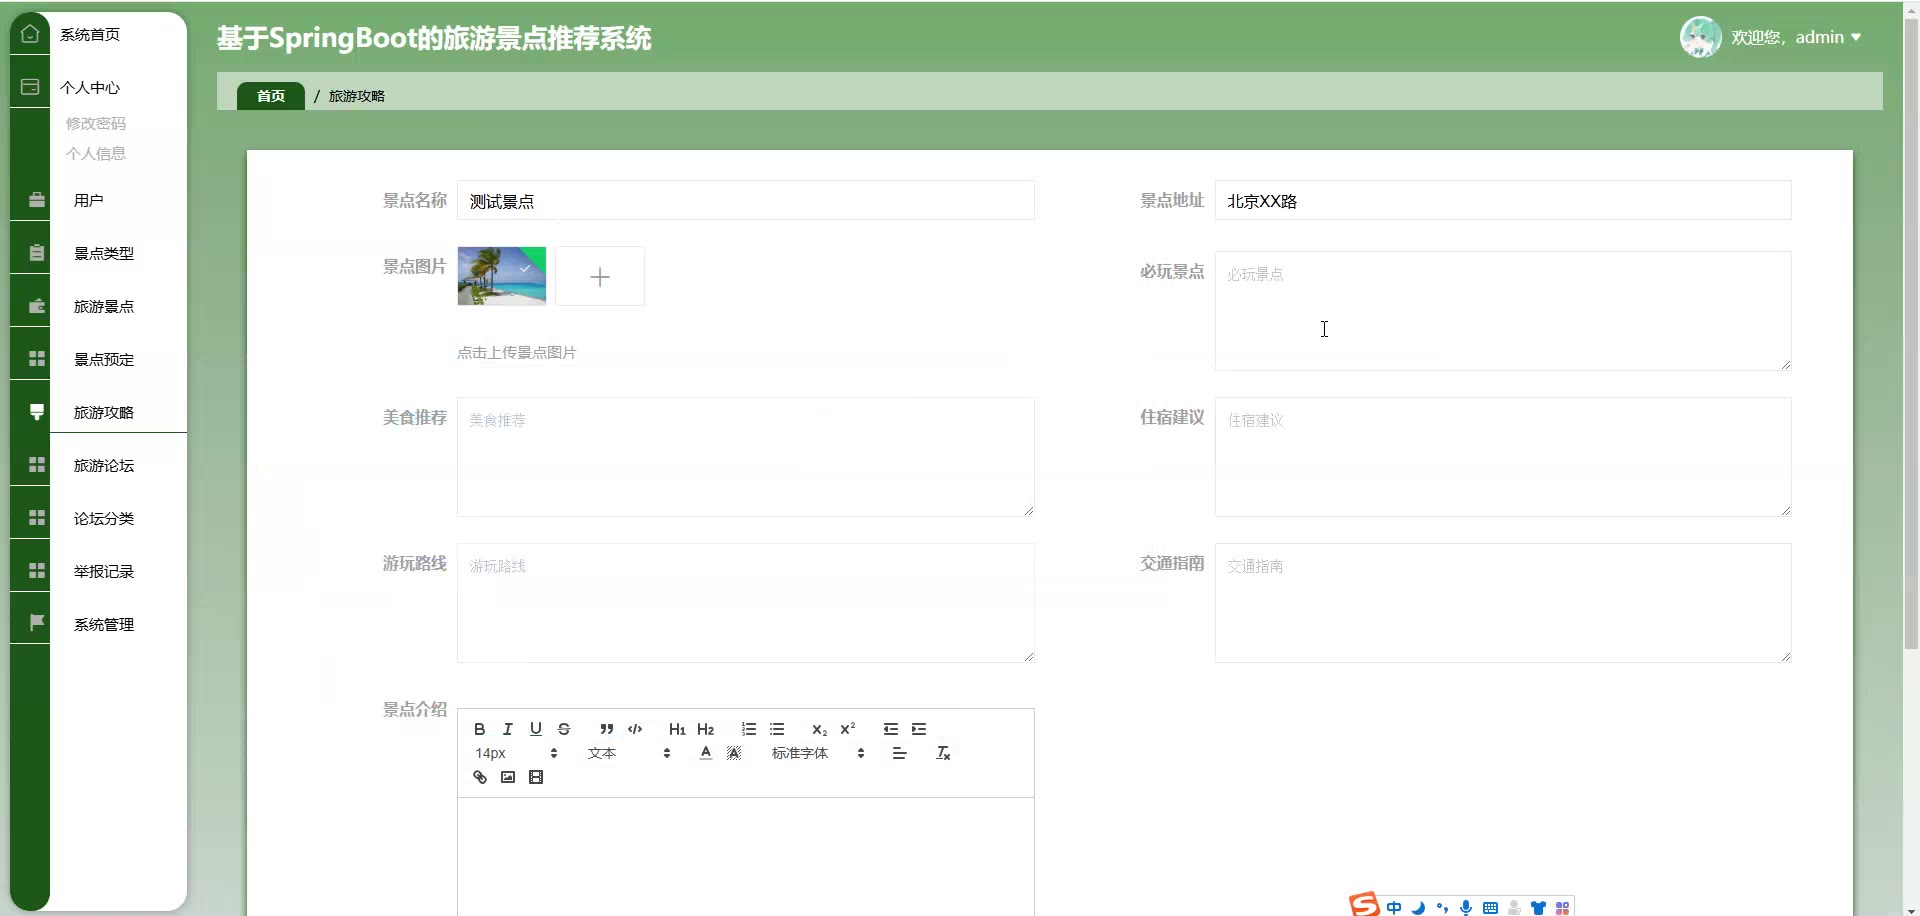Open the 修改密码 link
Image resolution: width=1920 pixels, height=916 pixels.
coord(96,123)
